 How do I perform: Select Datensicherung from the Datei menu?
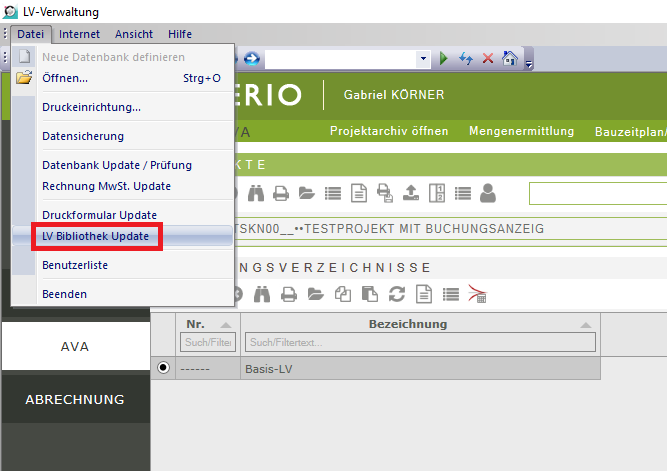[x=83, y=136]
